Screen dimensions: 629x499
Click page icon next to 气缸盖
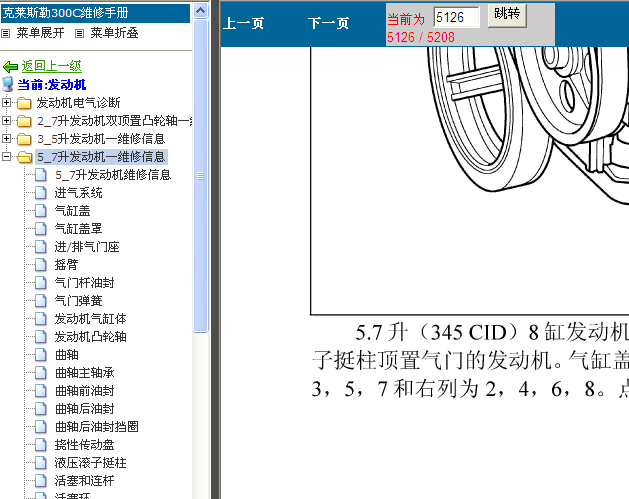click(41, 211)
